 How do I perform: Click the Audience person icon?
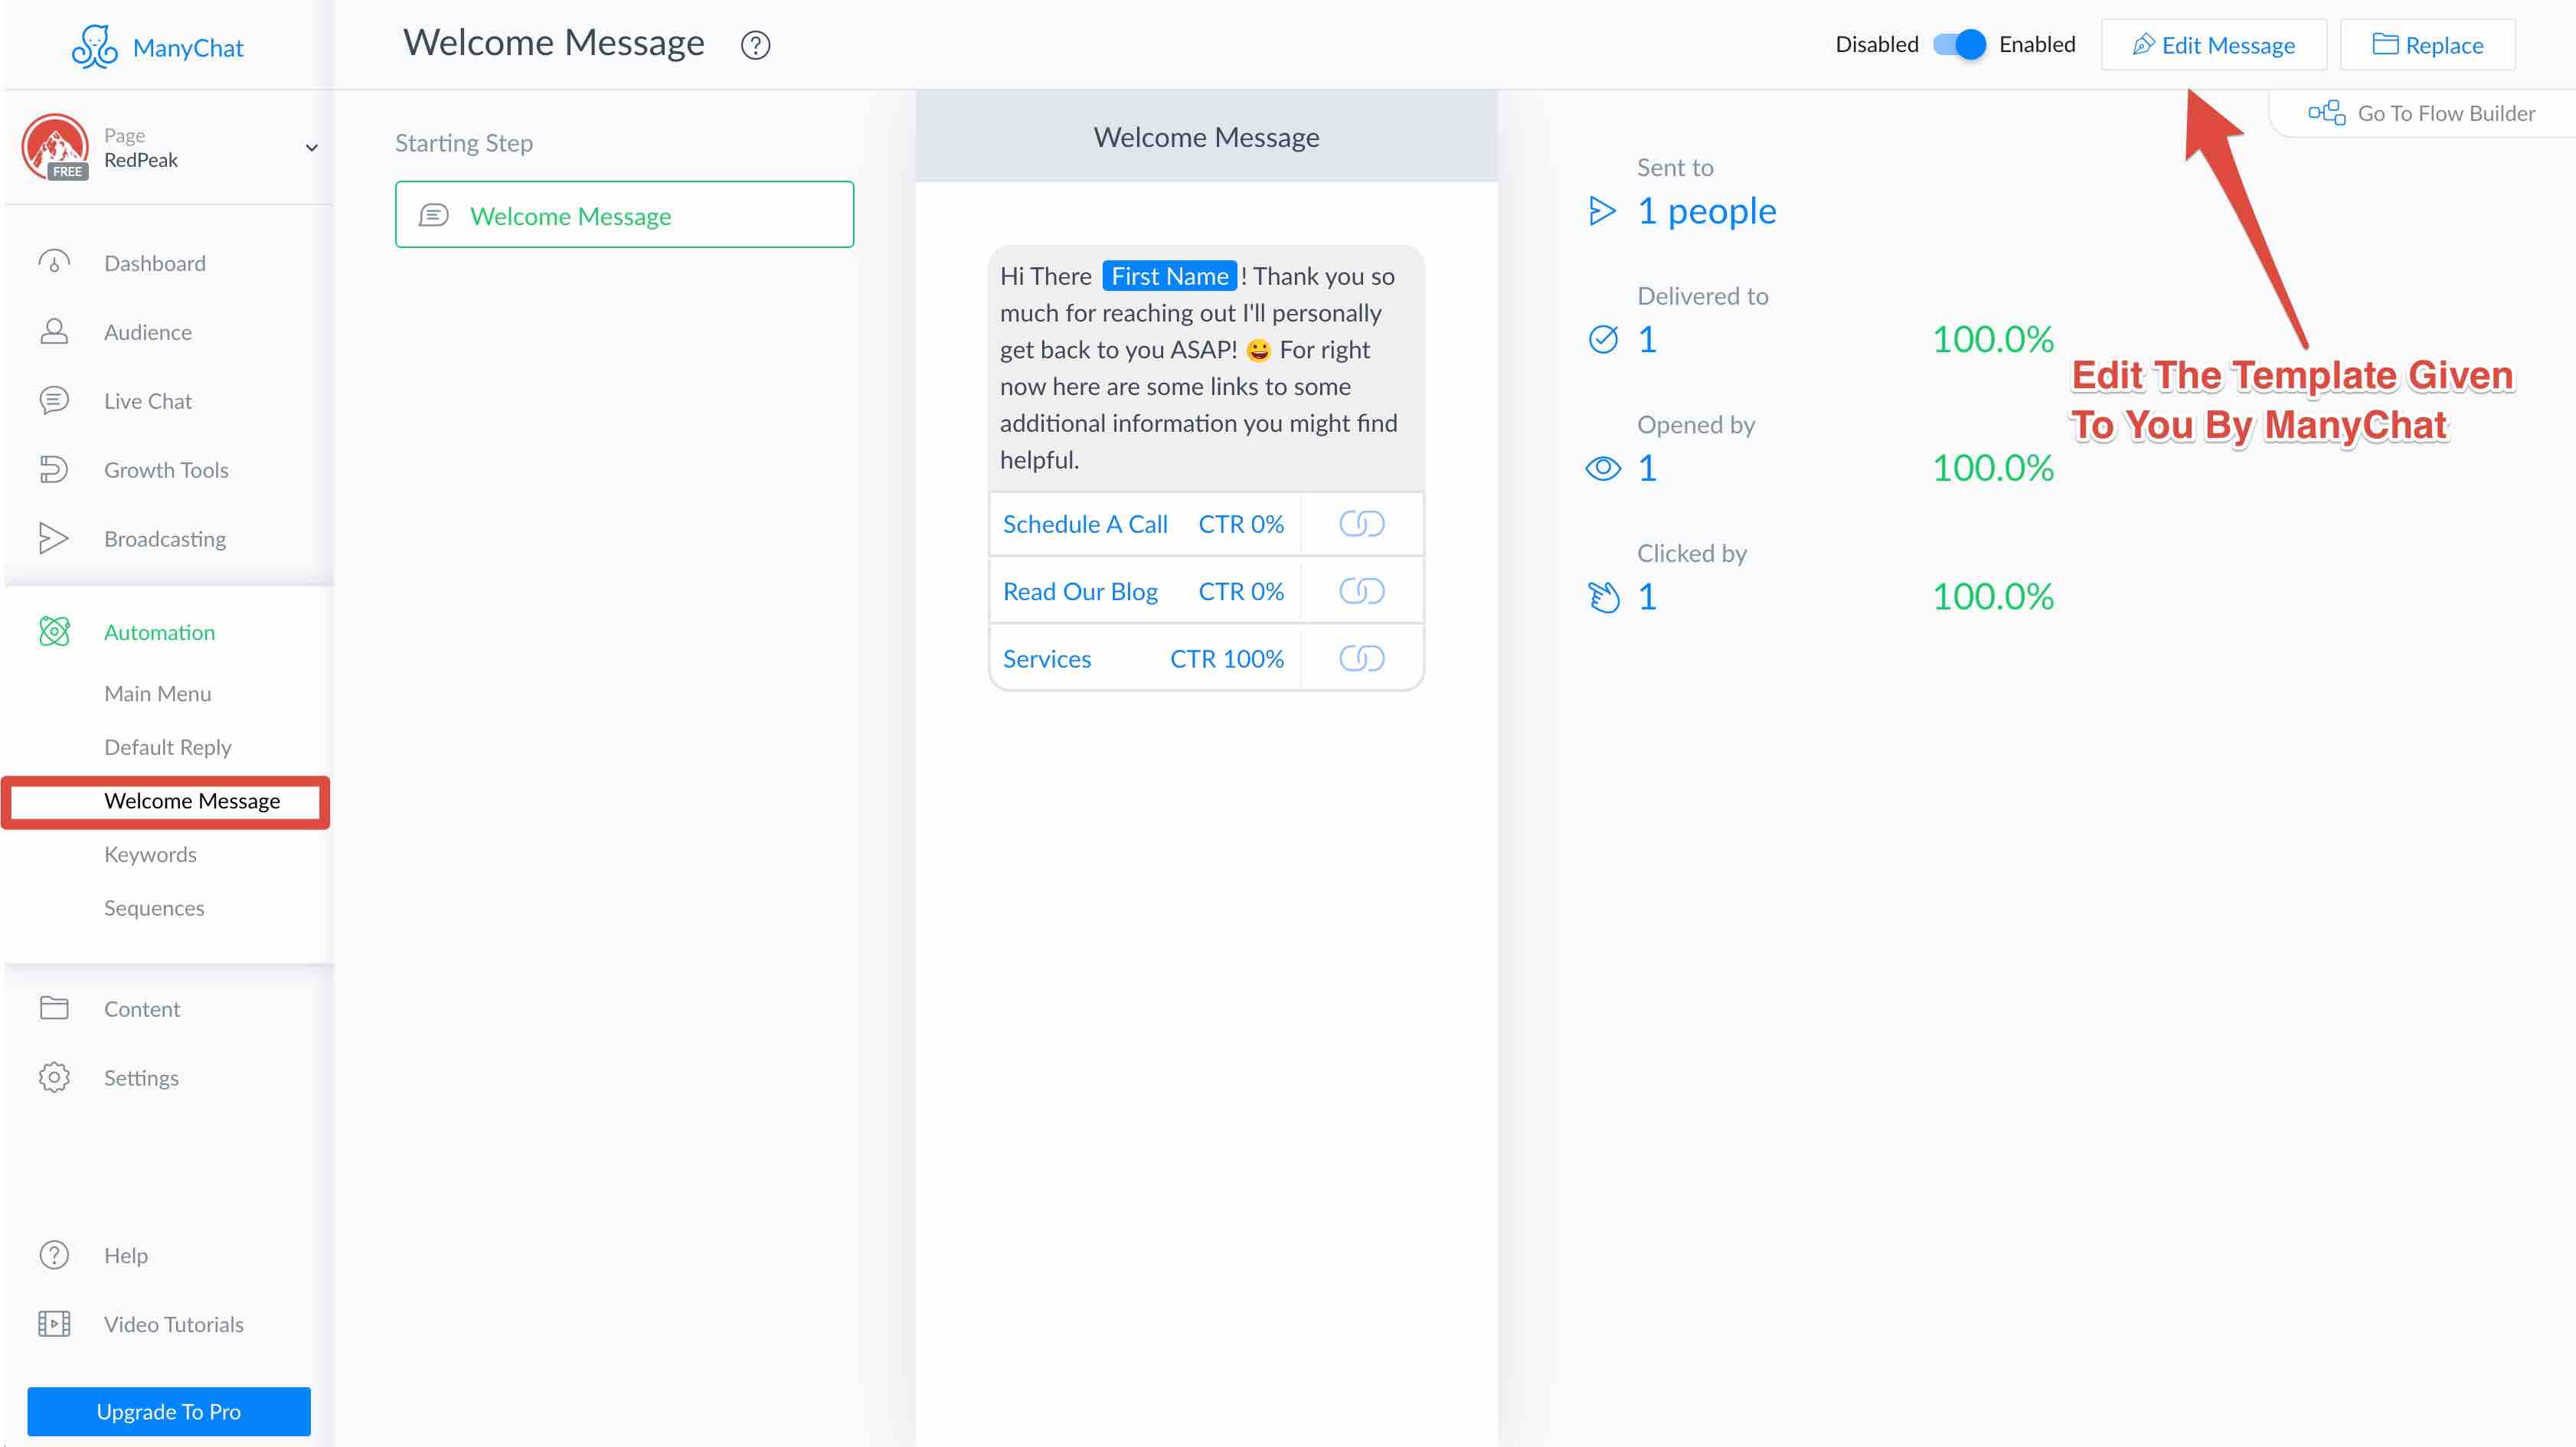[54, 332]
